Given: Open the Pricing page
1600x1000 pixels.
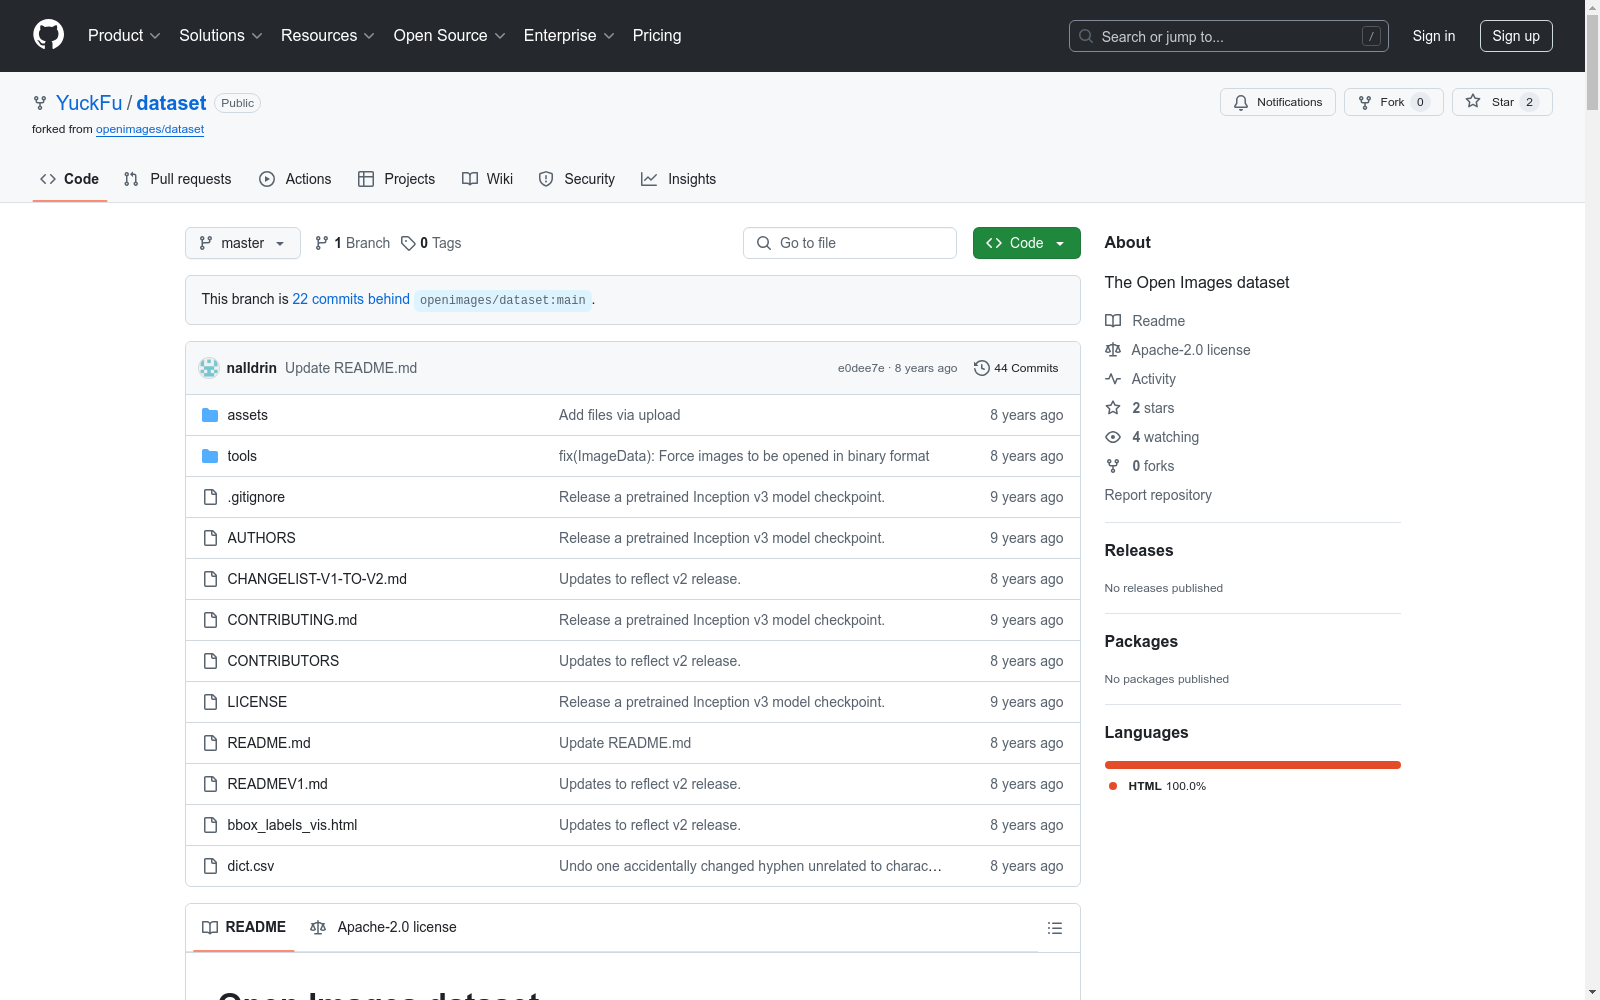Looking at the screenshot, I should click(657, 36).
